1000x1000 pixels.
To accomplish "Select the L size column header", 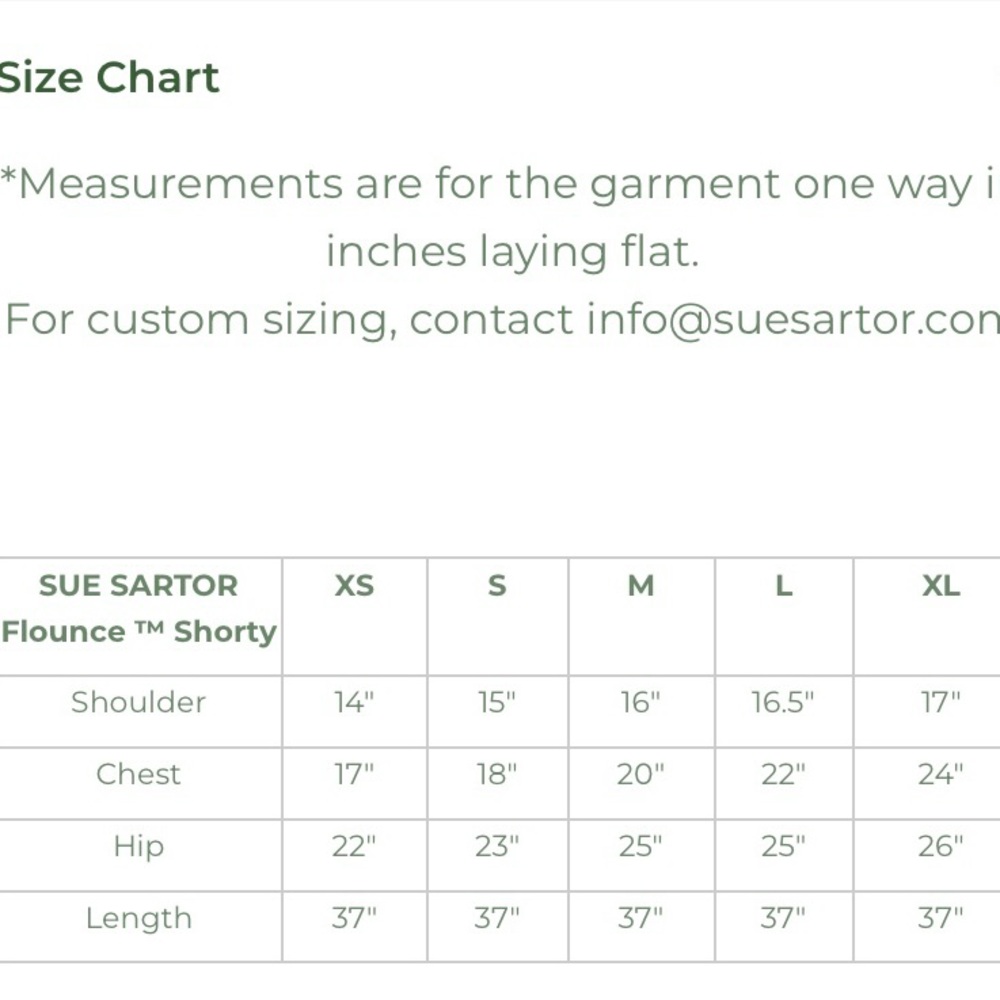I will coord(784,585).
